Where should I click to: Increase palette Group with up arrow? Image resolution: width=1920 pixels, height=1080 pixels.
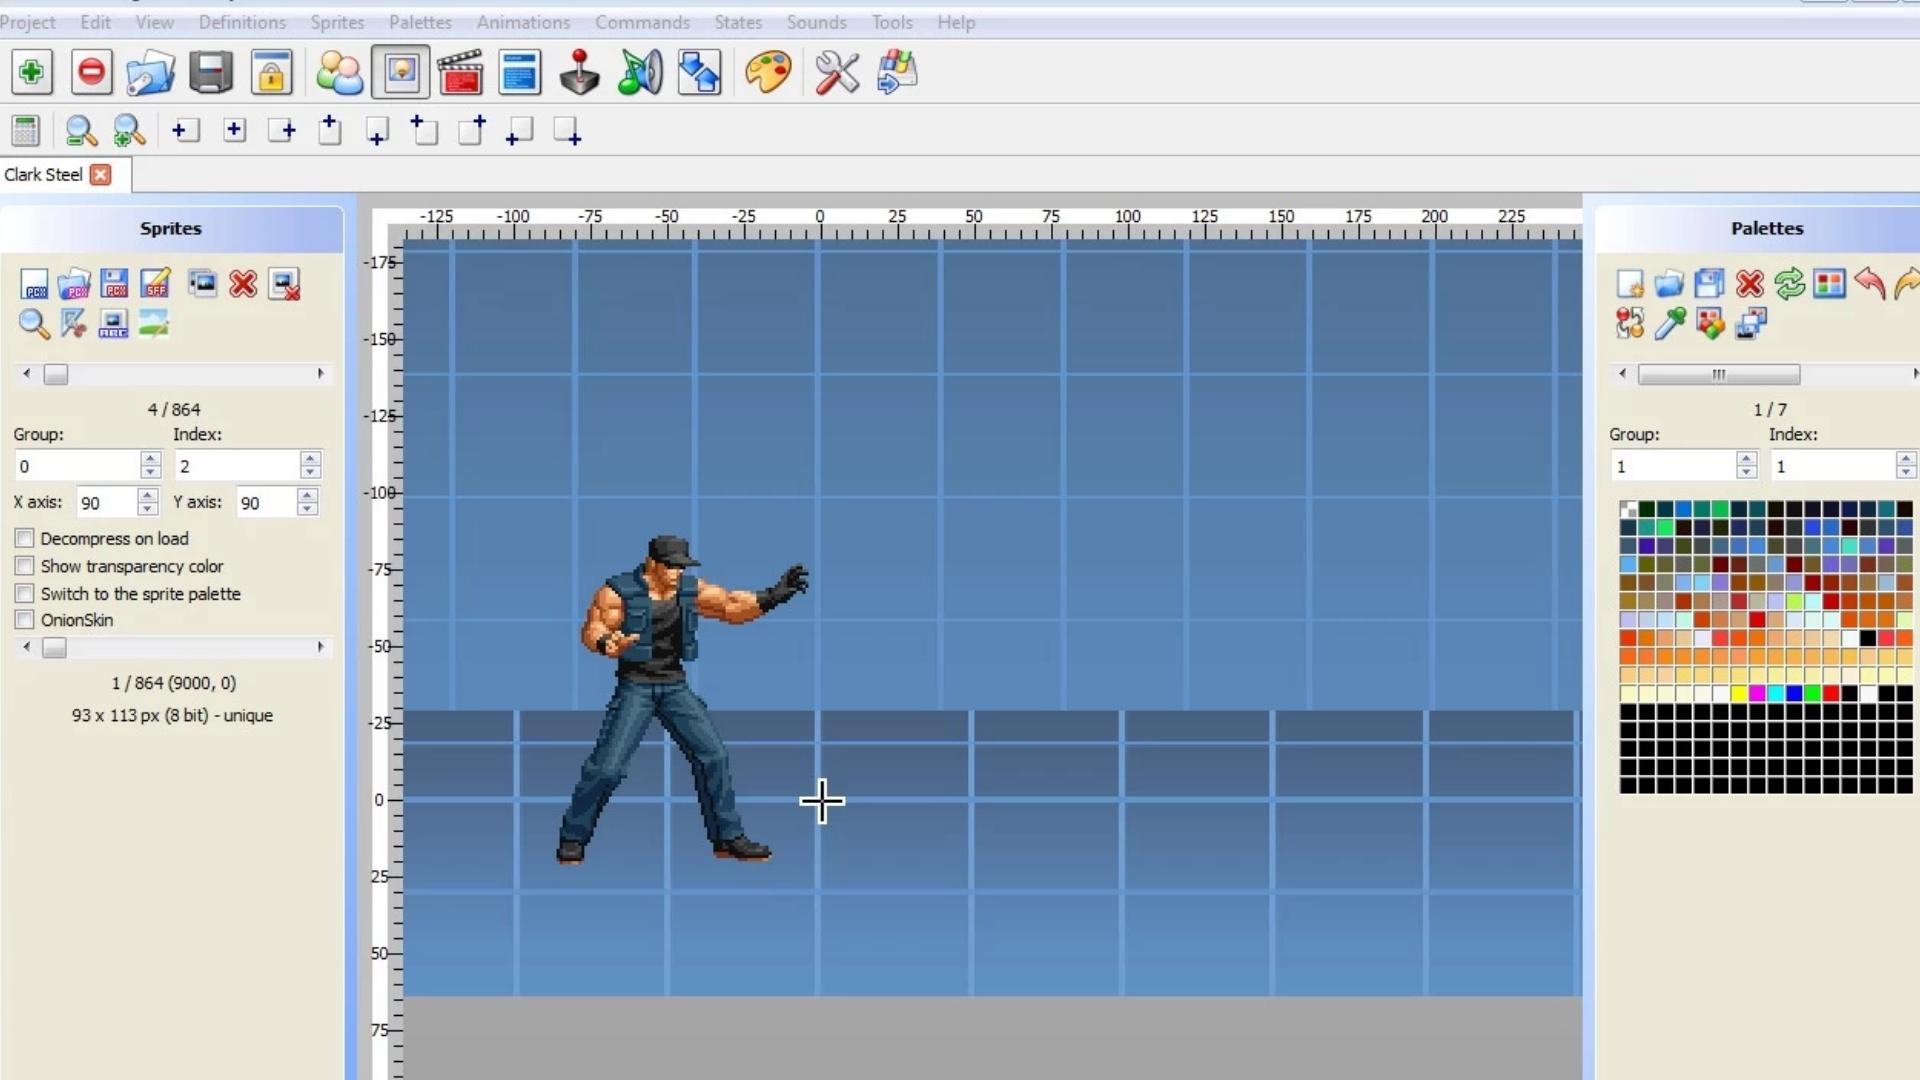pos(1746,458)
